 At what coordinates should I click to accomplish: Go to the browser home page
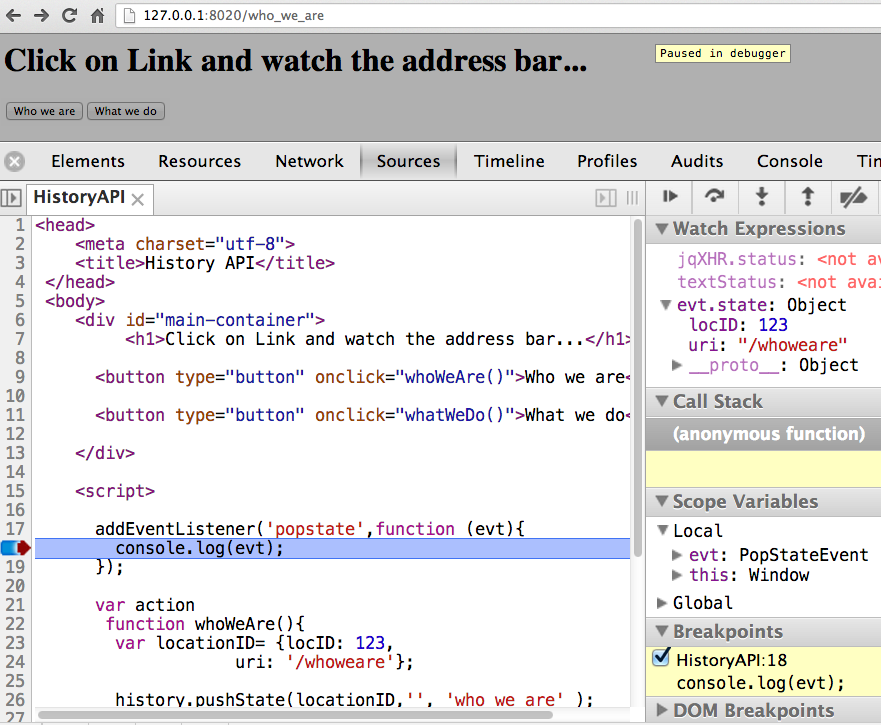tap(98, 15)
